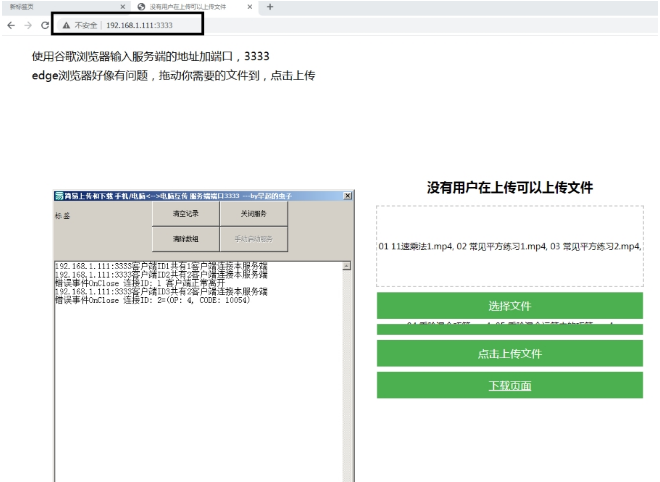Click the 清空记录 button in server window
Image resolution: width=660 pixels, height=482 pixels.
(x=186, y=214)
